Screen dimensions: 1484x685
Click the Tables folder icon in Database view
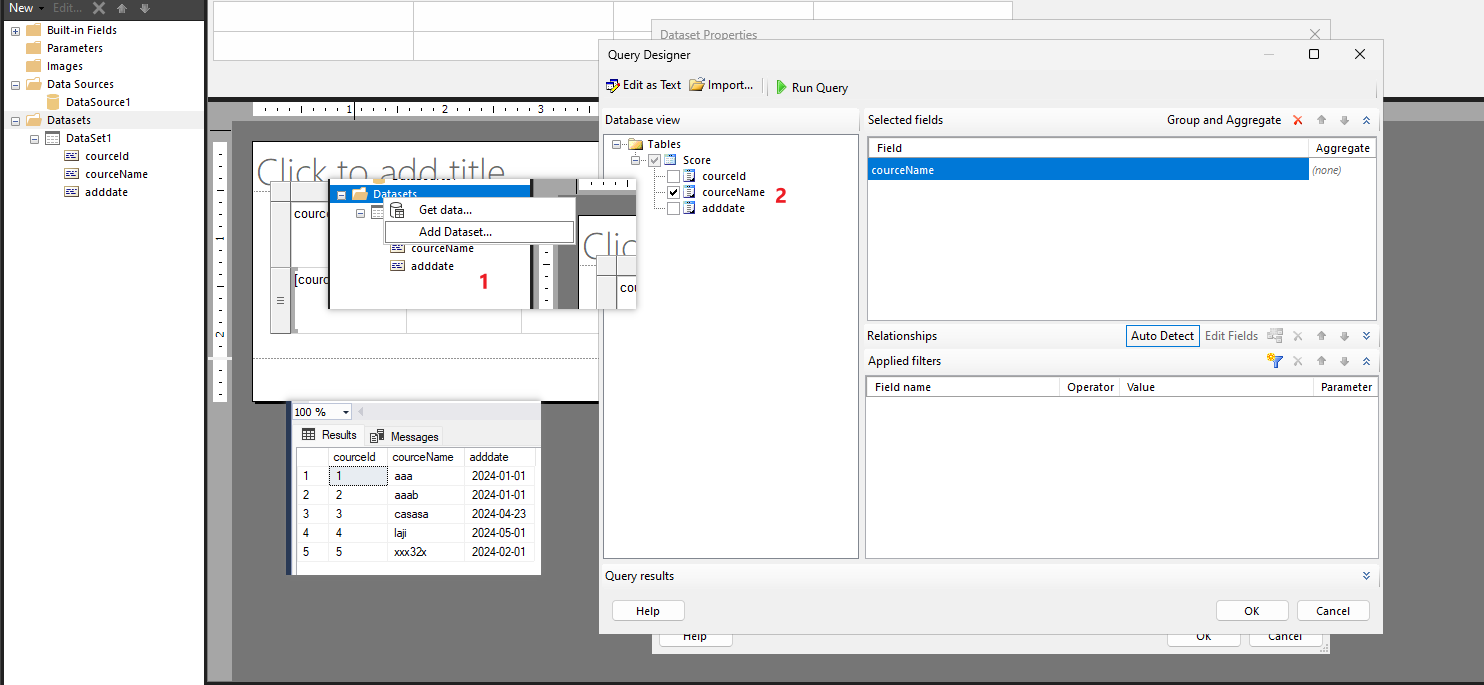tap(635, 144)
